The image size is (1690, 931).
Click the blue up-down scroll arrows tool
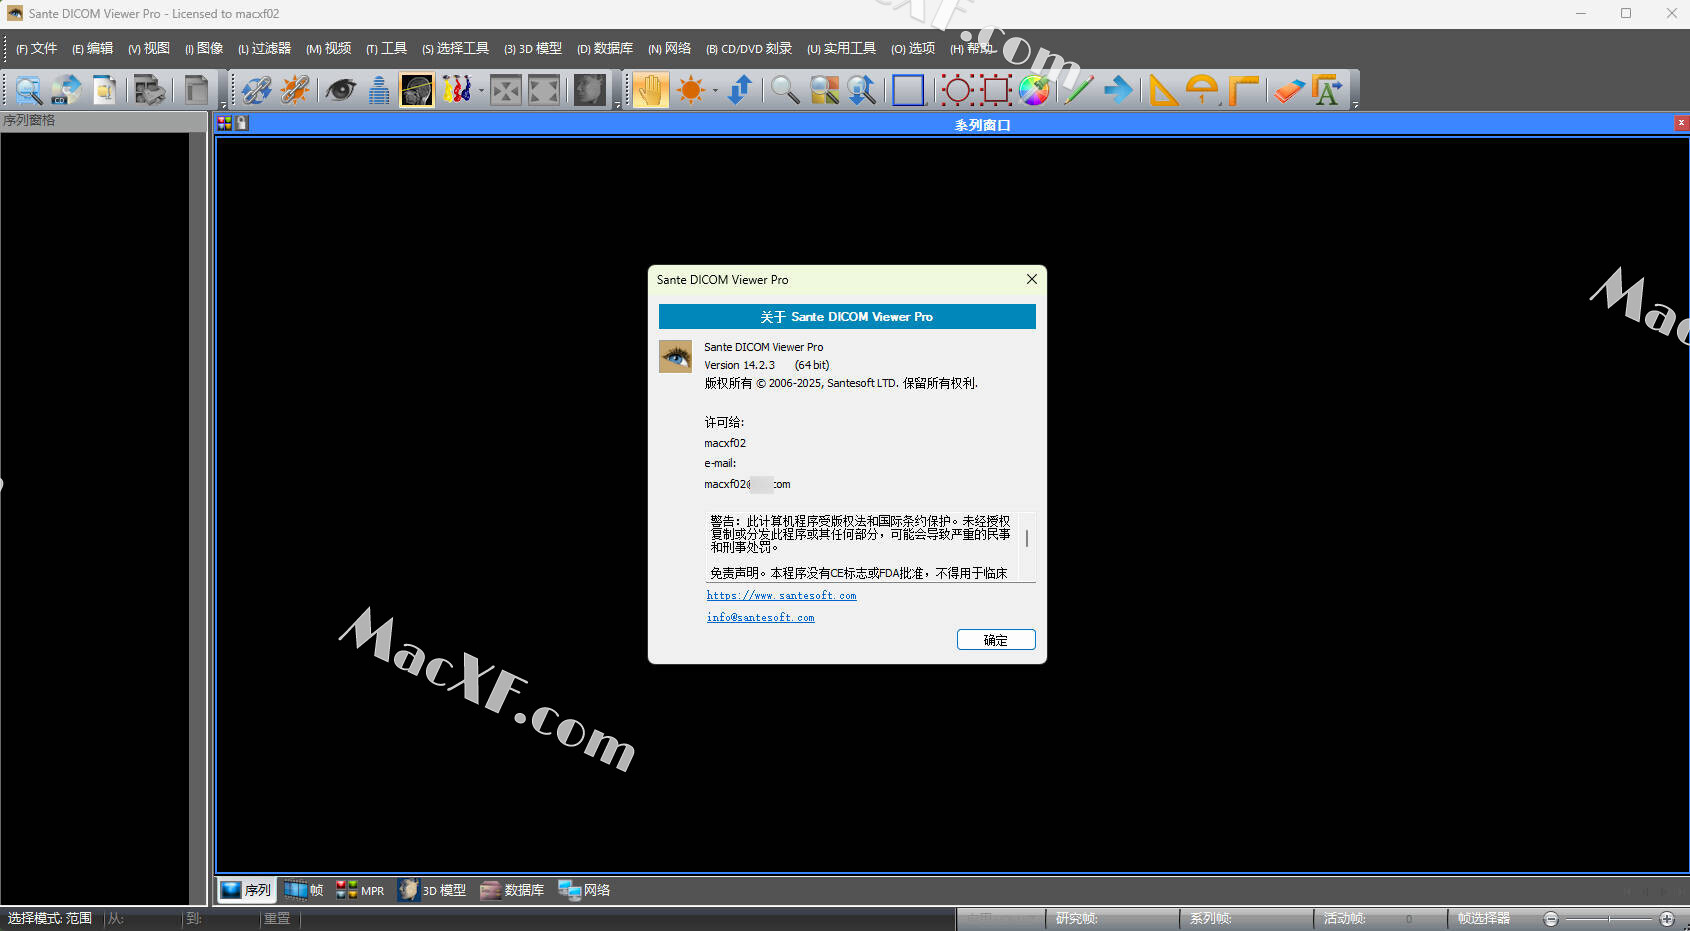pos(740,90)
